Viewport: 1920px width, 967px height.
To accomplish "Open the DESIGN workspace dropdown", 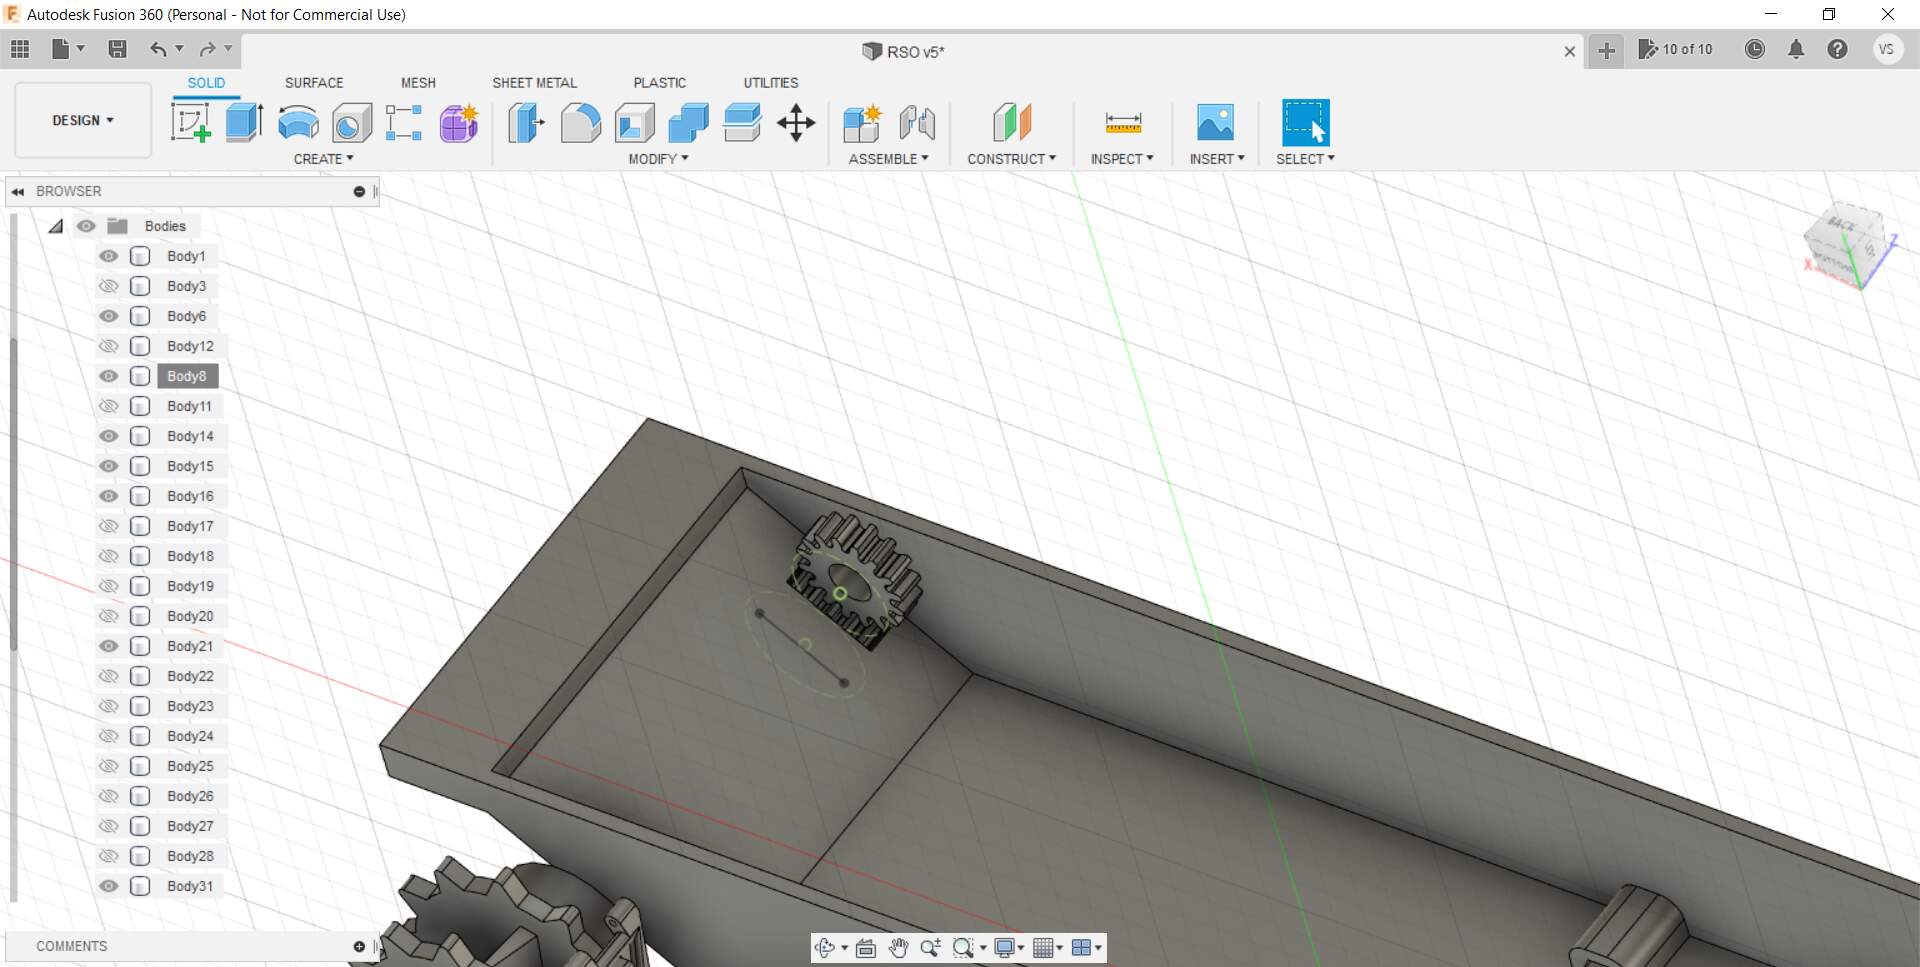I will coord(83,120).
